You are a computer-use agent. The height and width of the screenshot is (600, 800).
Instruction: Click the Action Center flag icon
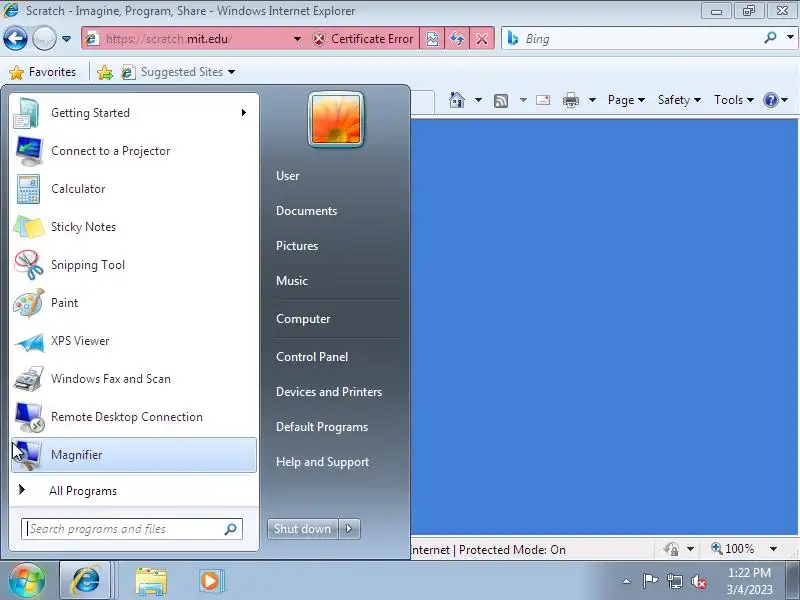650,581
